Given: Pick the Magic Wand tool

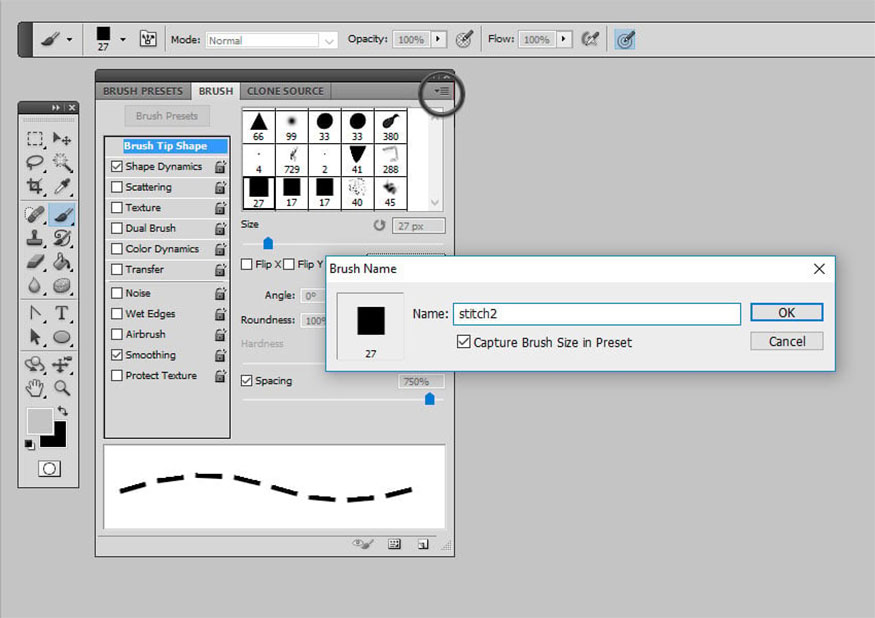Looking at the screenshot, I should pyautogui.click(x=62, y=162).
